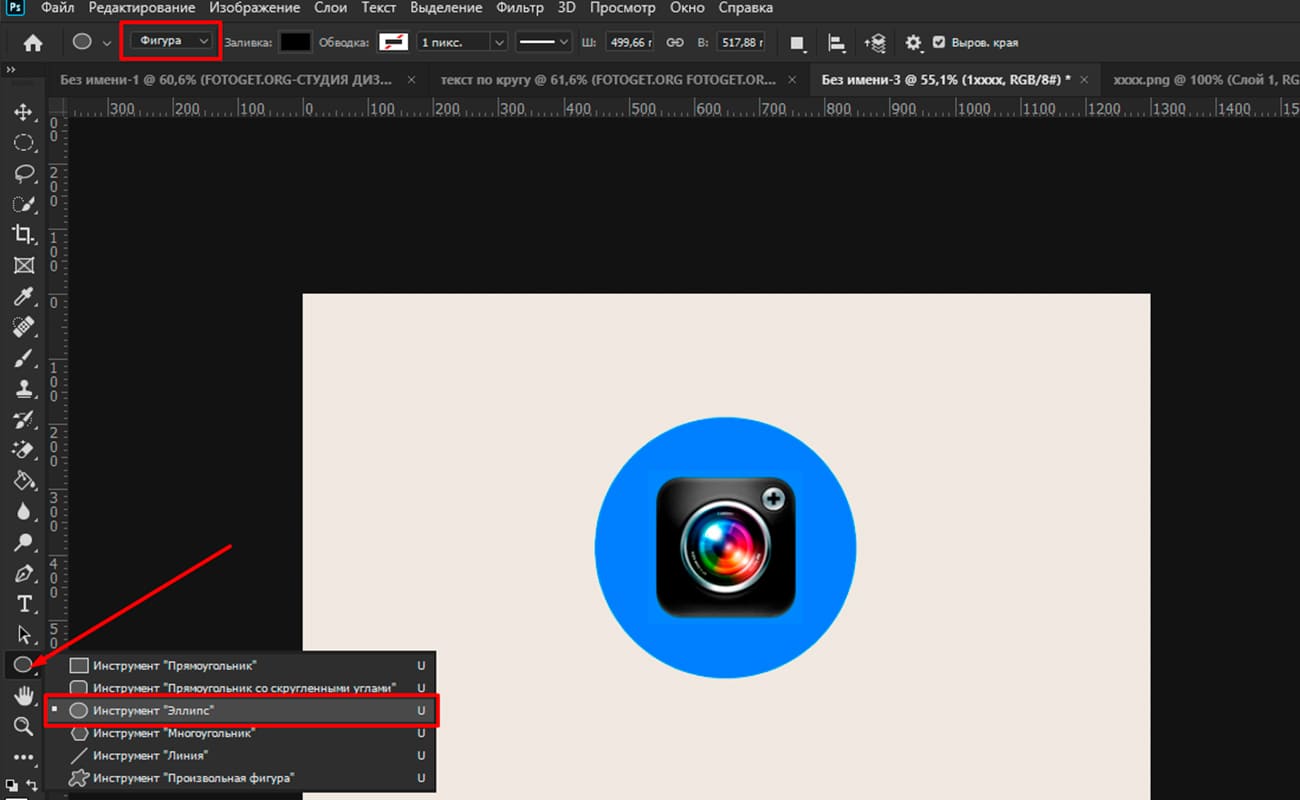Open the Справка menu

click(x=746, y=8)
